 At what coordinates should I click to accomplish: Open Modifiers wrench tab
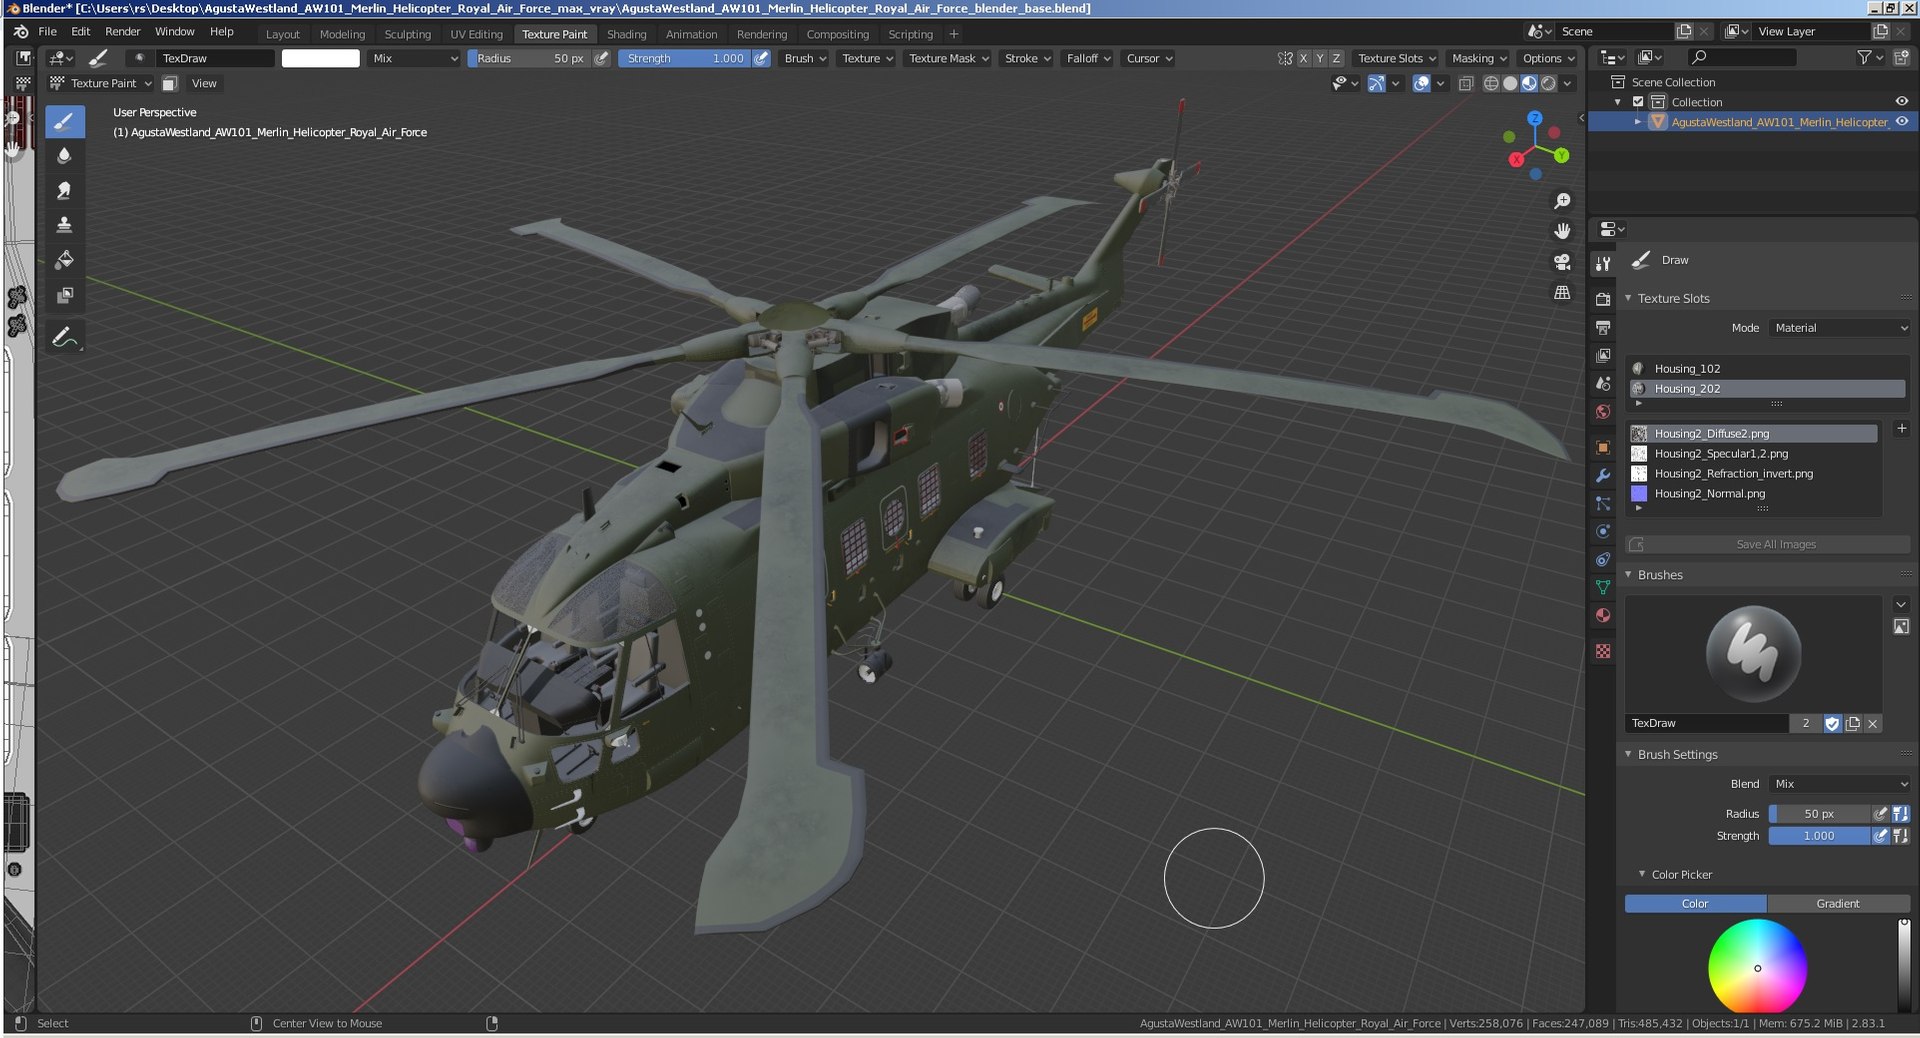coord(1603,475)
